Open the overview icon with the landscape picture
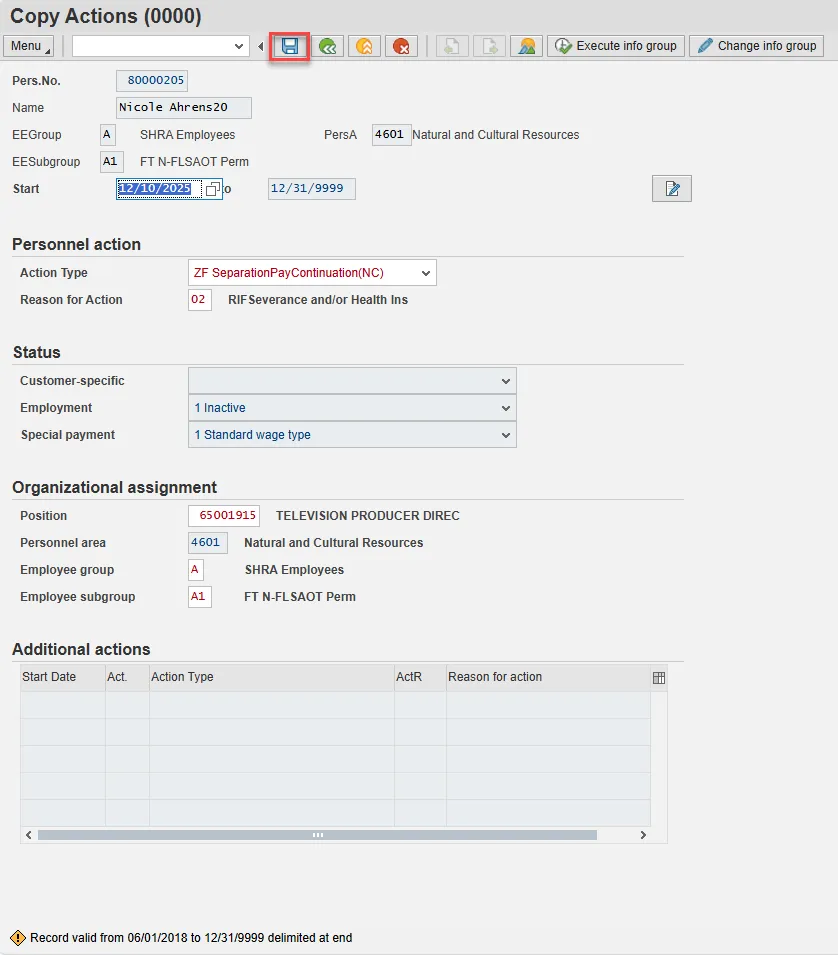Image resolution: width=838 pixels, height=955 pixels. 527,46
